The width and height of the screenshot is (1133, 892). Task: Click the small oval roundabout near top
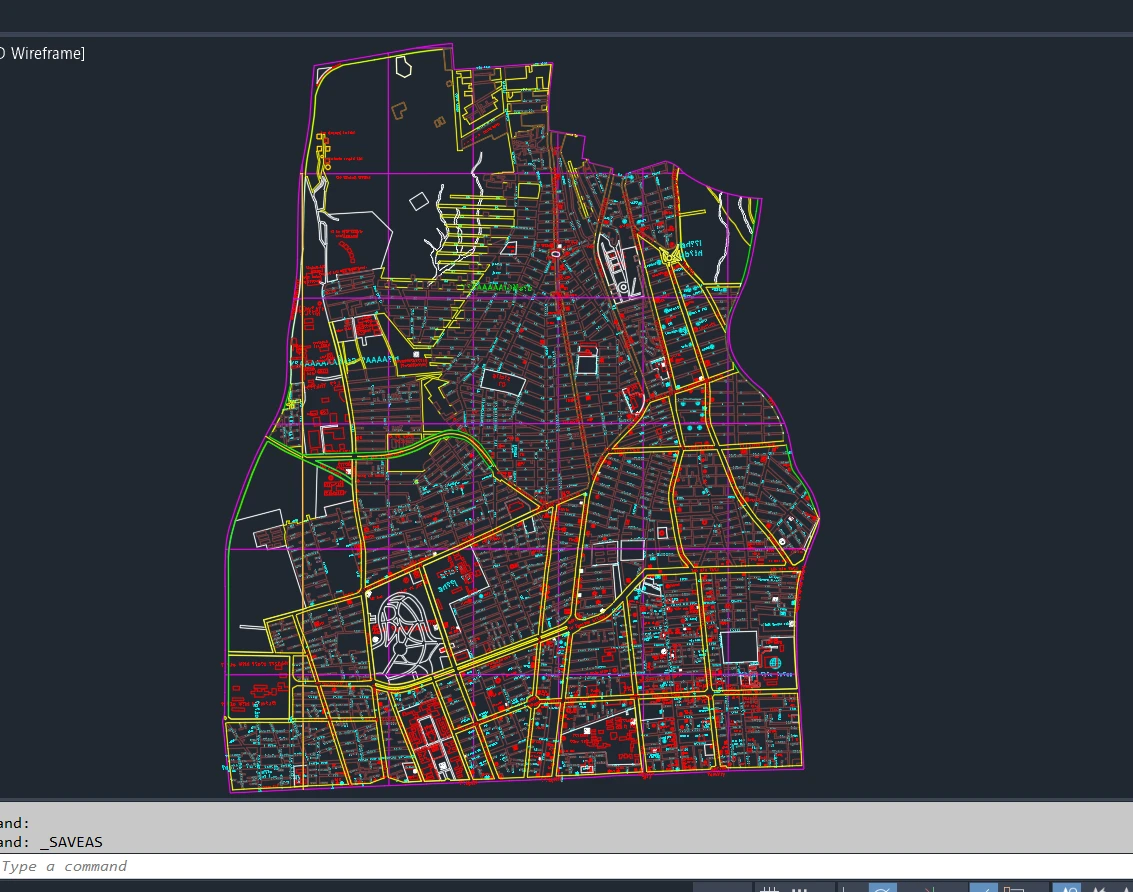555,254
